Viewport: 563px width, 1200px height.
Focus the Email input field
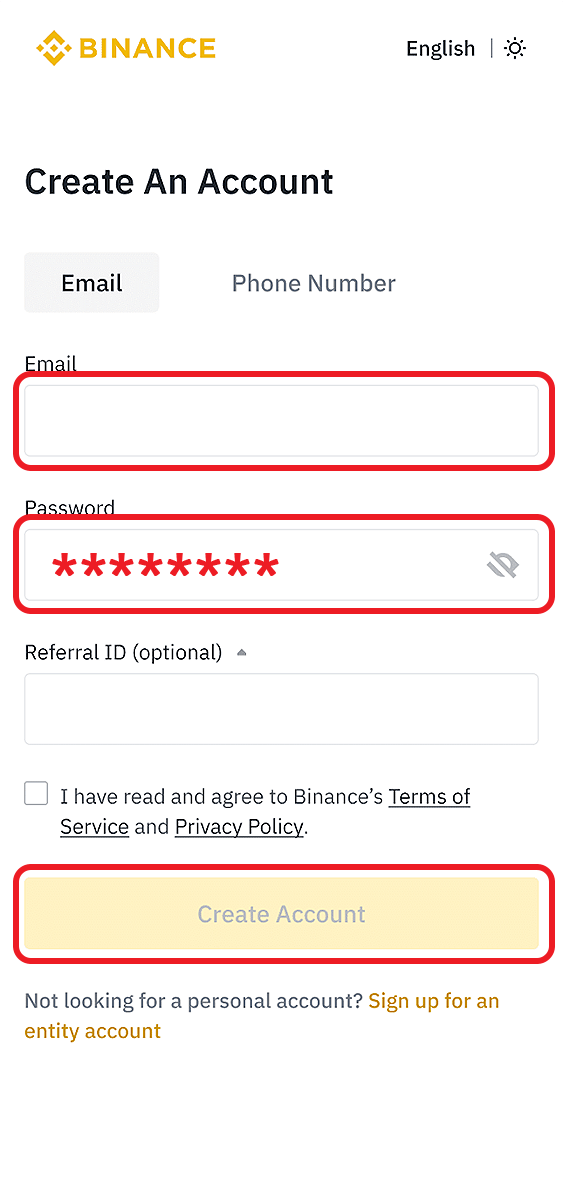pyautogui.click(x=282, y=421)
